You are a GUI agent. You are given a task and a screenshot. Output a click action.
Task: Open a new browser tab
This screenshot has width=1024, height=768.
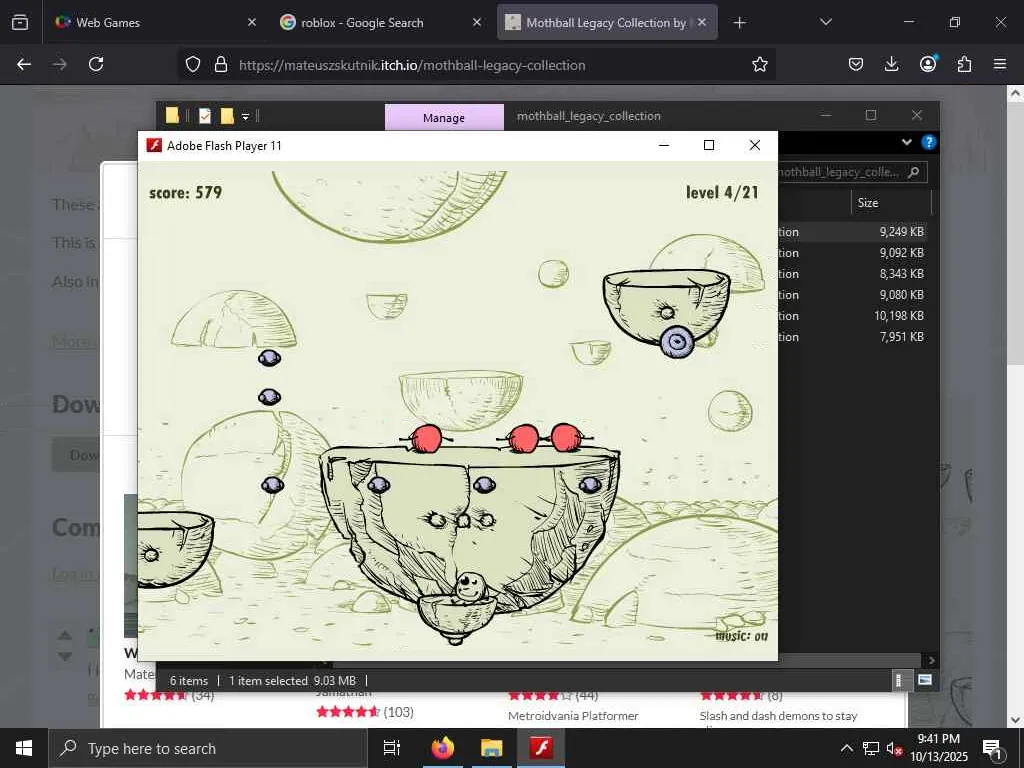(739, 23)
